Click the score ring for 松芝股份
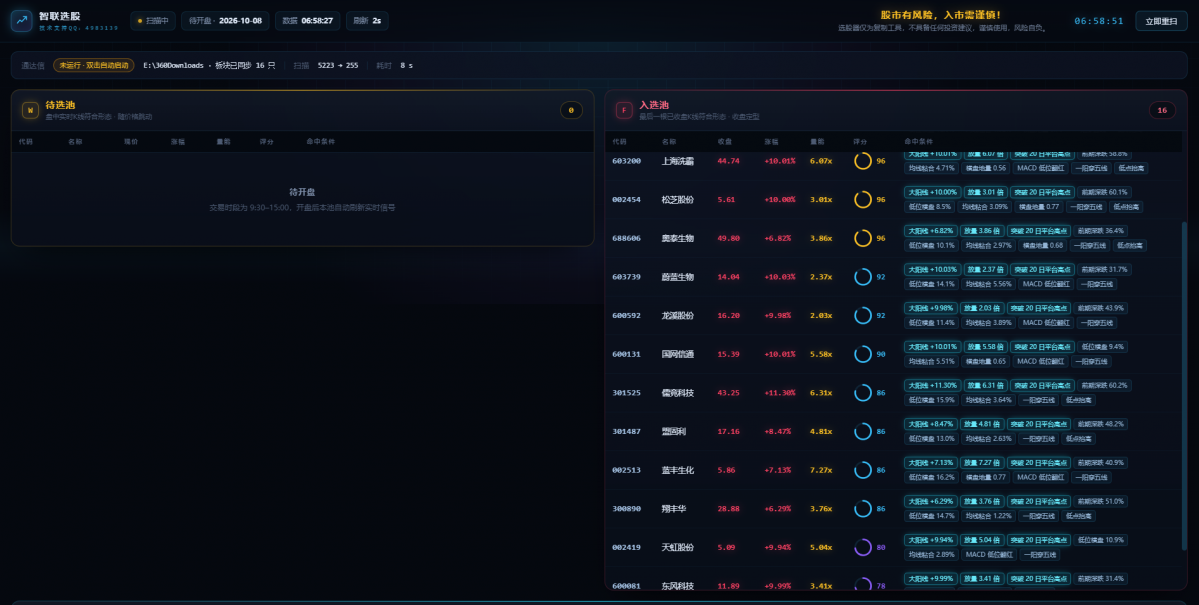Screen dimensions: 1199x605 [863, 200]
